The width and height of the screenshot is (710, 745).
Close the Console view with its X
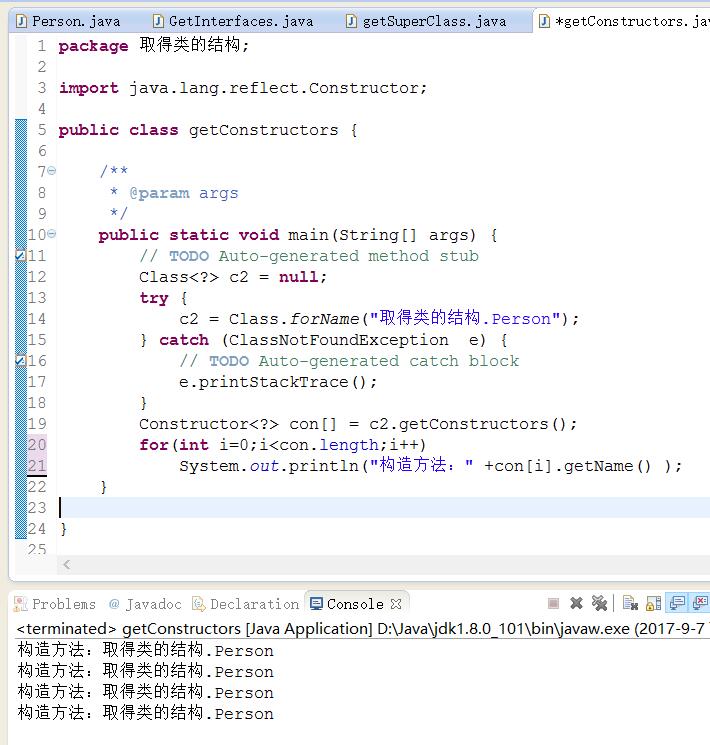(396, 604)
